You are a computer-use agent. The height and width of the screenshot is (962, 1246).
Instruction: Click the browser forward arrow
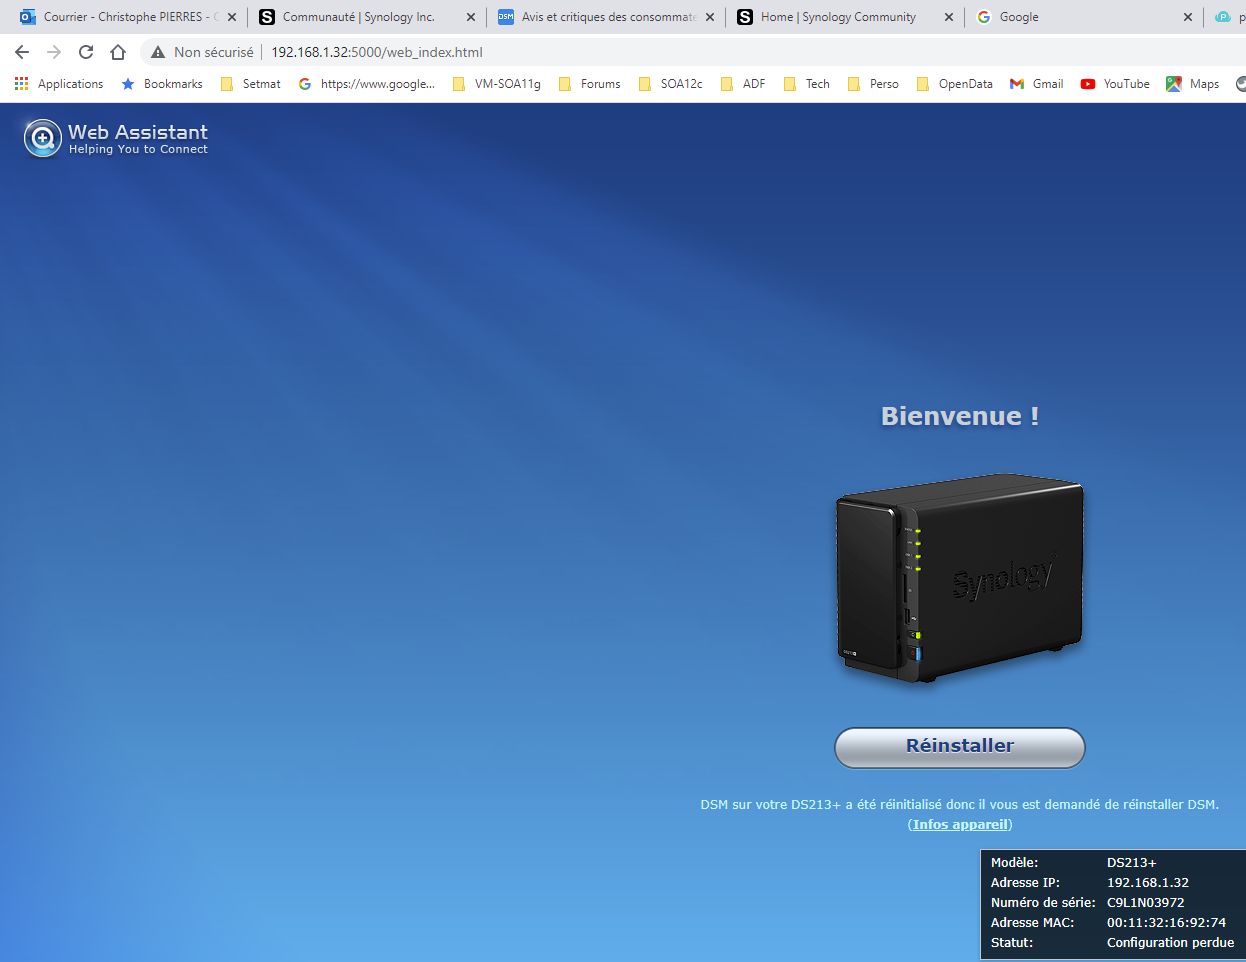coord(54,52)
